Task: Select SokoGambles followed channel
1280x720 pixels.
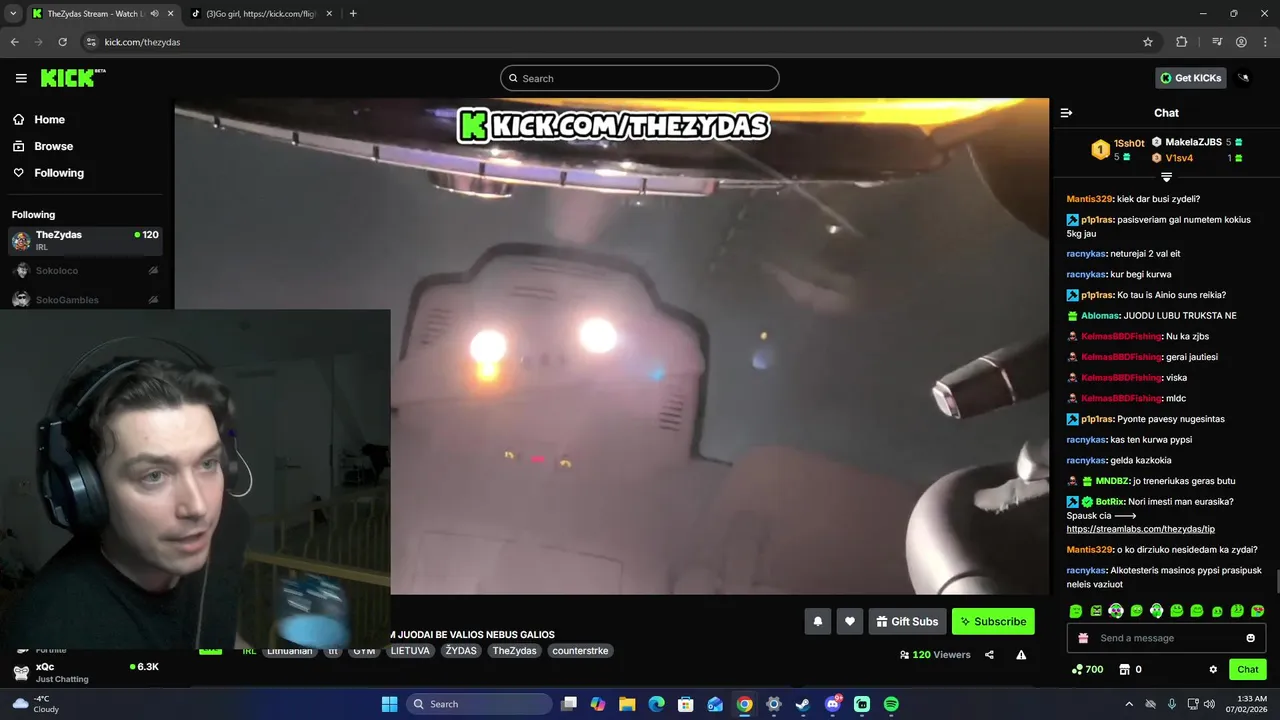Action: tap(85, 300)
